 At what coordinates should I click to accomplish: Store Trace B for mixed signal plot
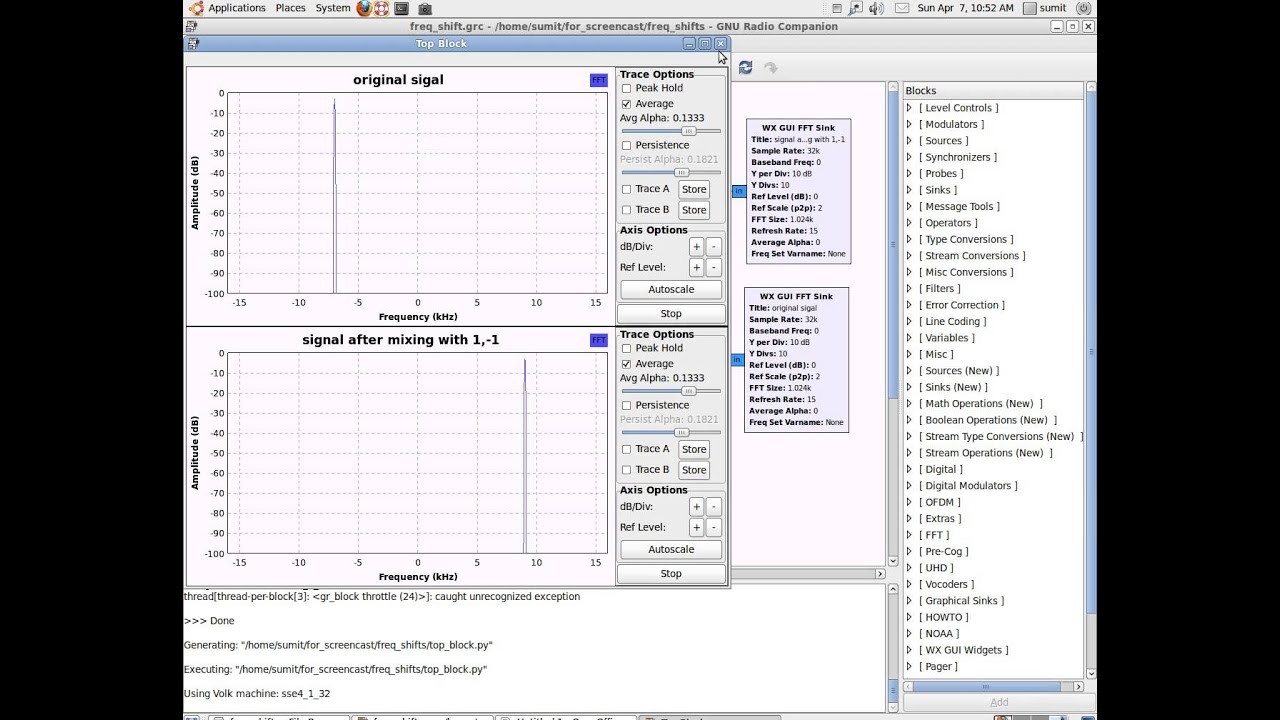(694, 470)
